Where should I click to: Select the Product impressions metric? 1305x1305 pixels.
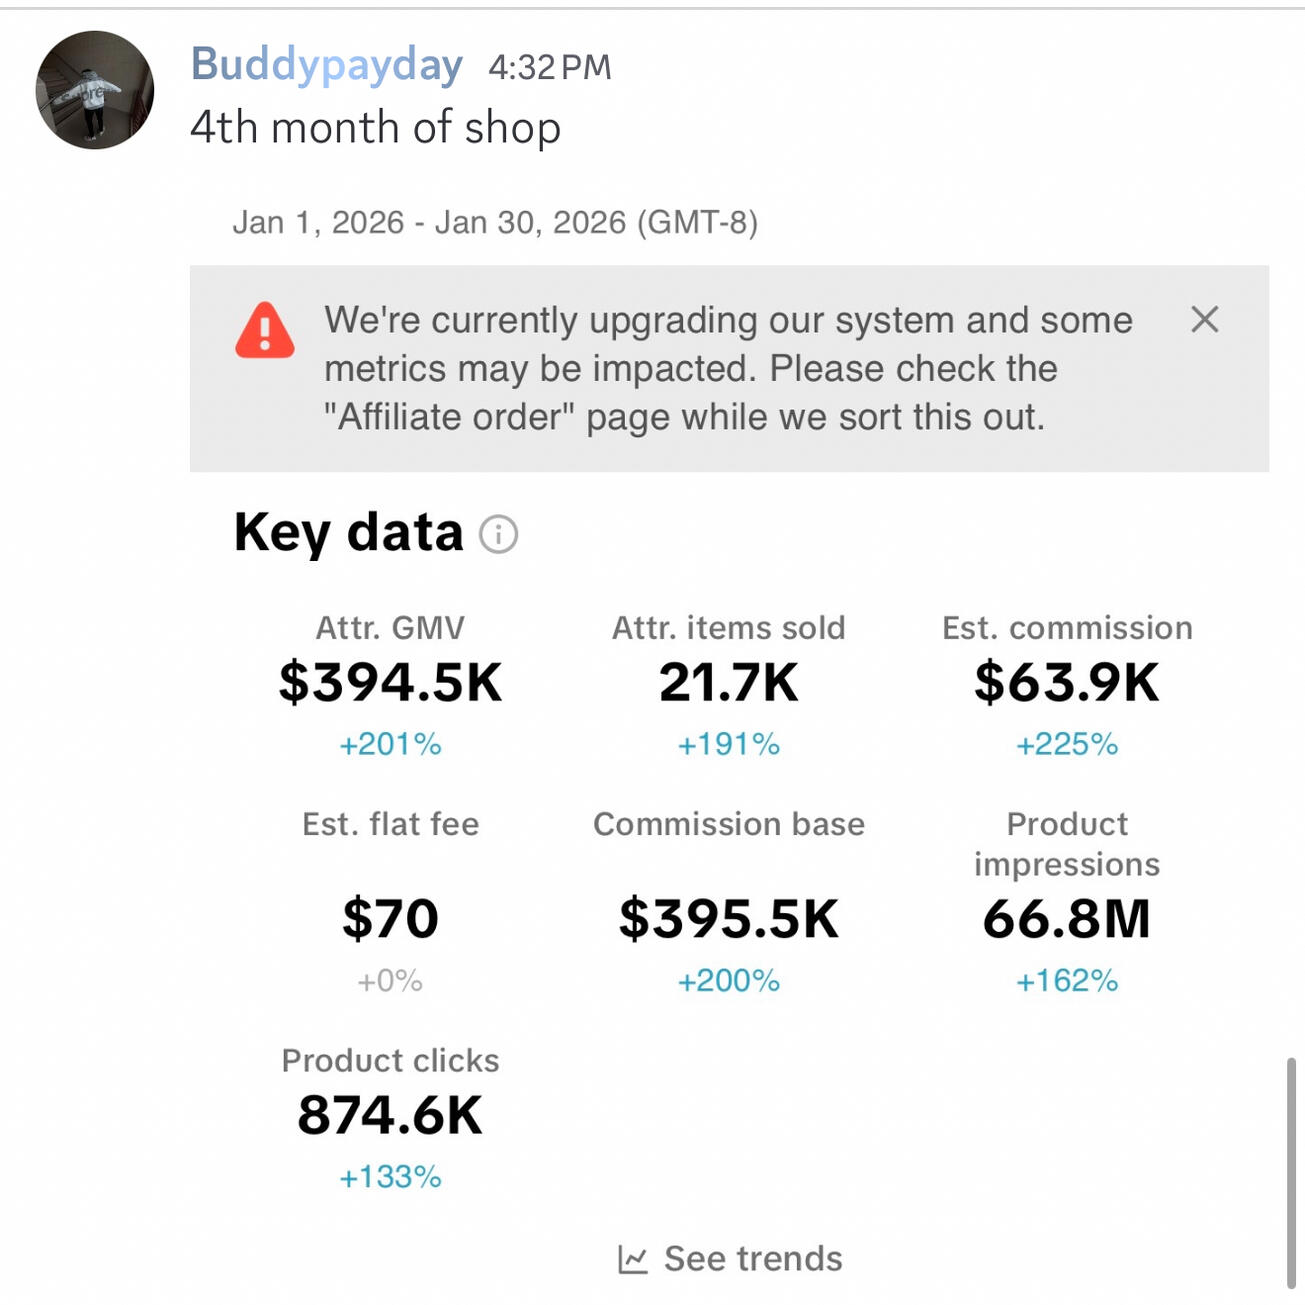(1066, 917)
